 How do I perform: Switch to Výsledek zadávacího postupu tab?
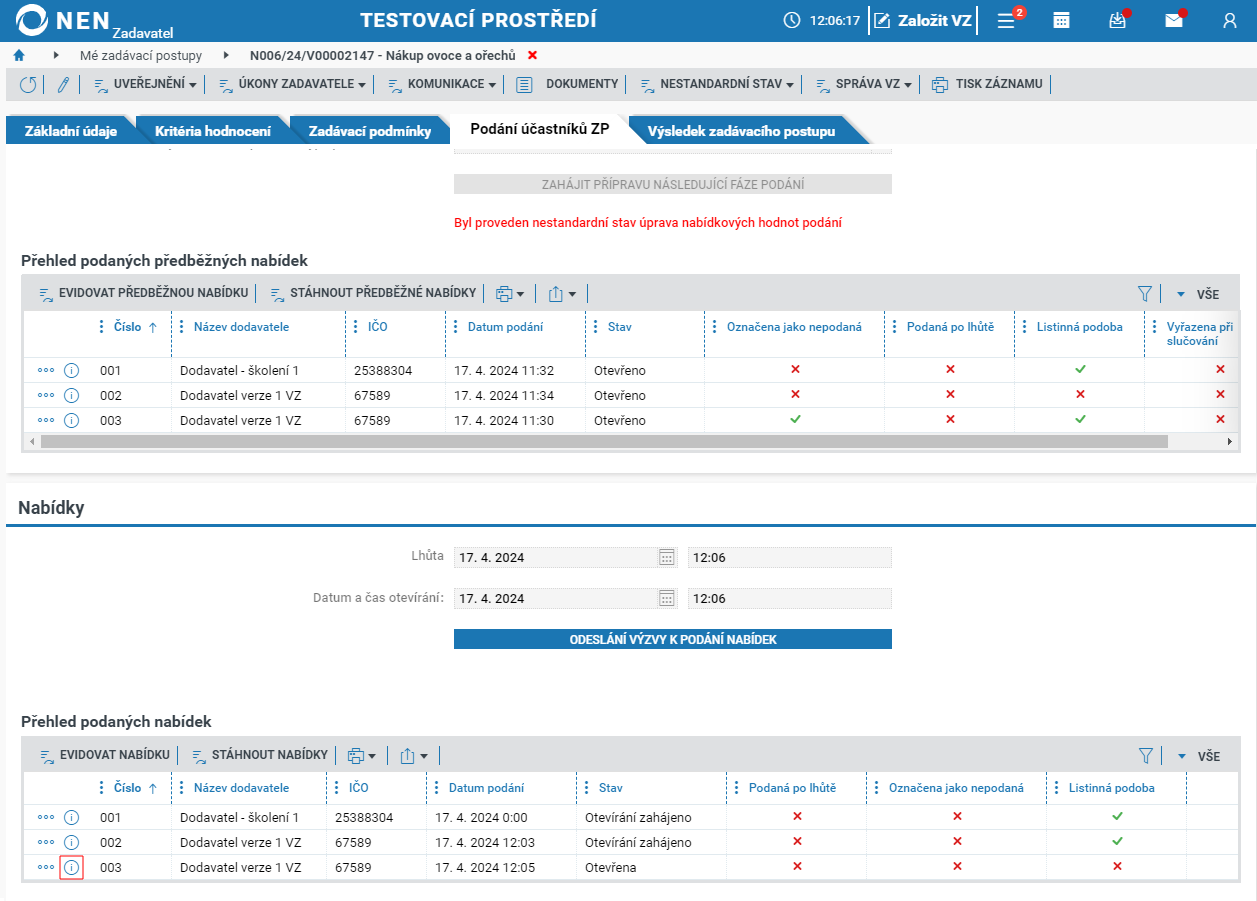click(x=741, y=131)
